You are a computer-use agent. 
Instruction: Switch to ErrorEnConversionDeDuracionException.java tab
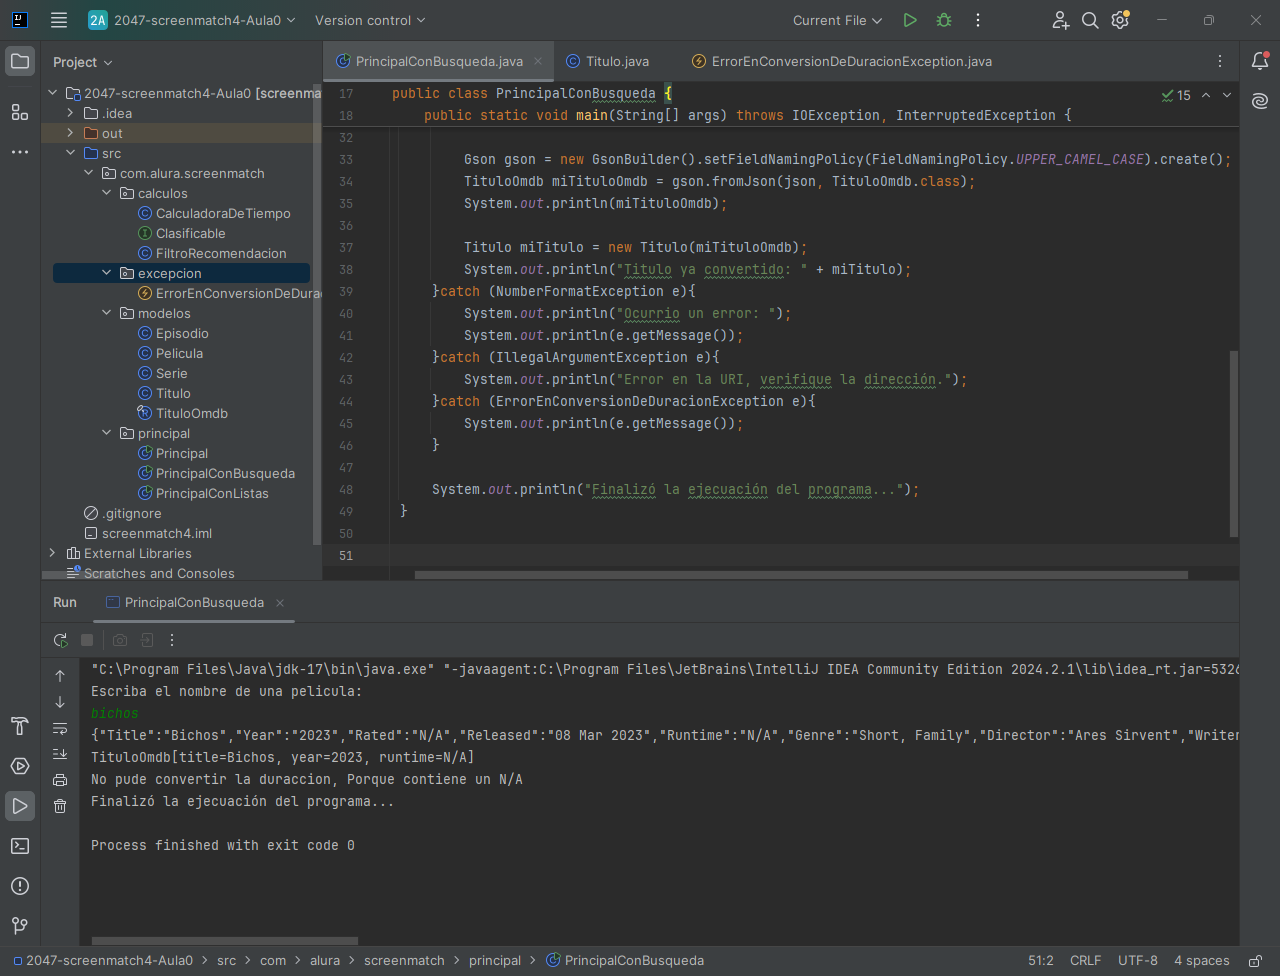pyautogui.click(x=841, y=61)
